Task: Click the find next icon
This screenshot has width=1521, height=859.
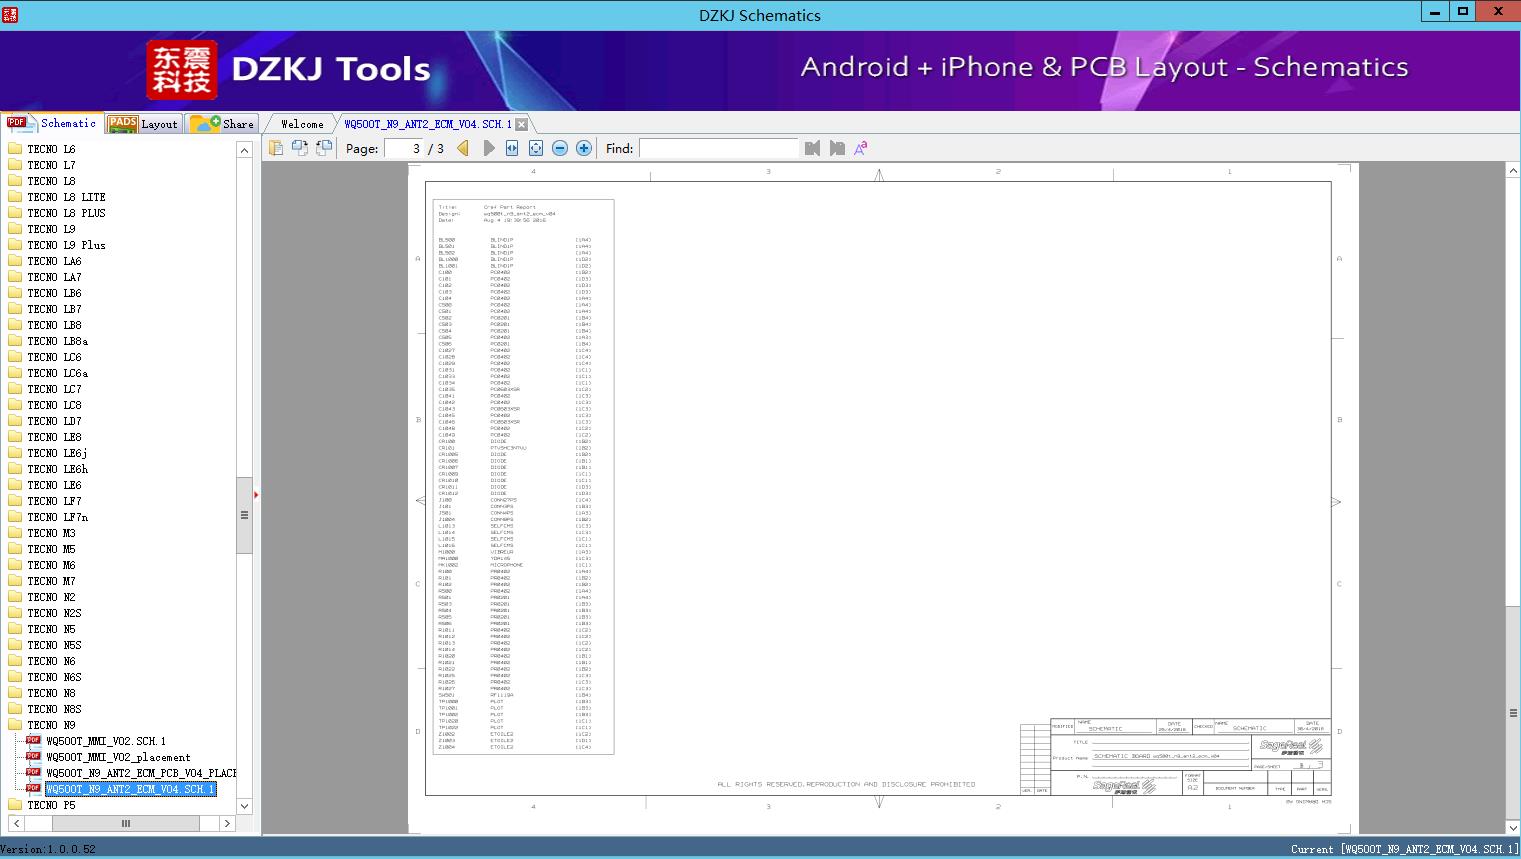Action: [x=837, y=148]
